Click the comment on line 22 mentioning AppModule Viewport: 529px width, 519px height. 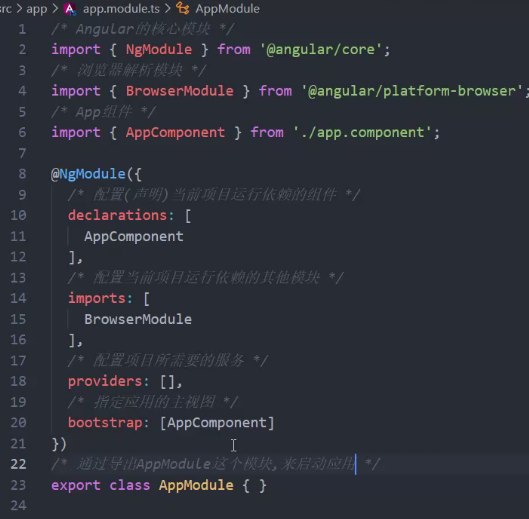(x=216, y=464)
